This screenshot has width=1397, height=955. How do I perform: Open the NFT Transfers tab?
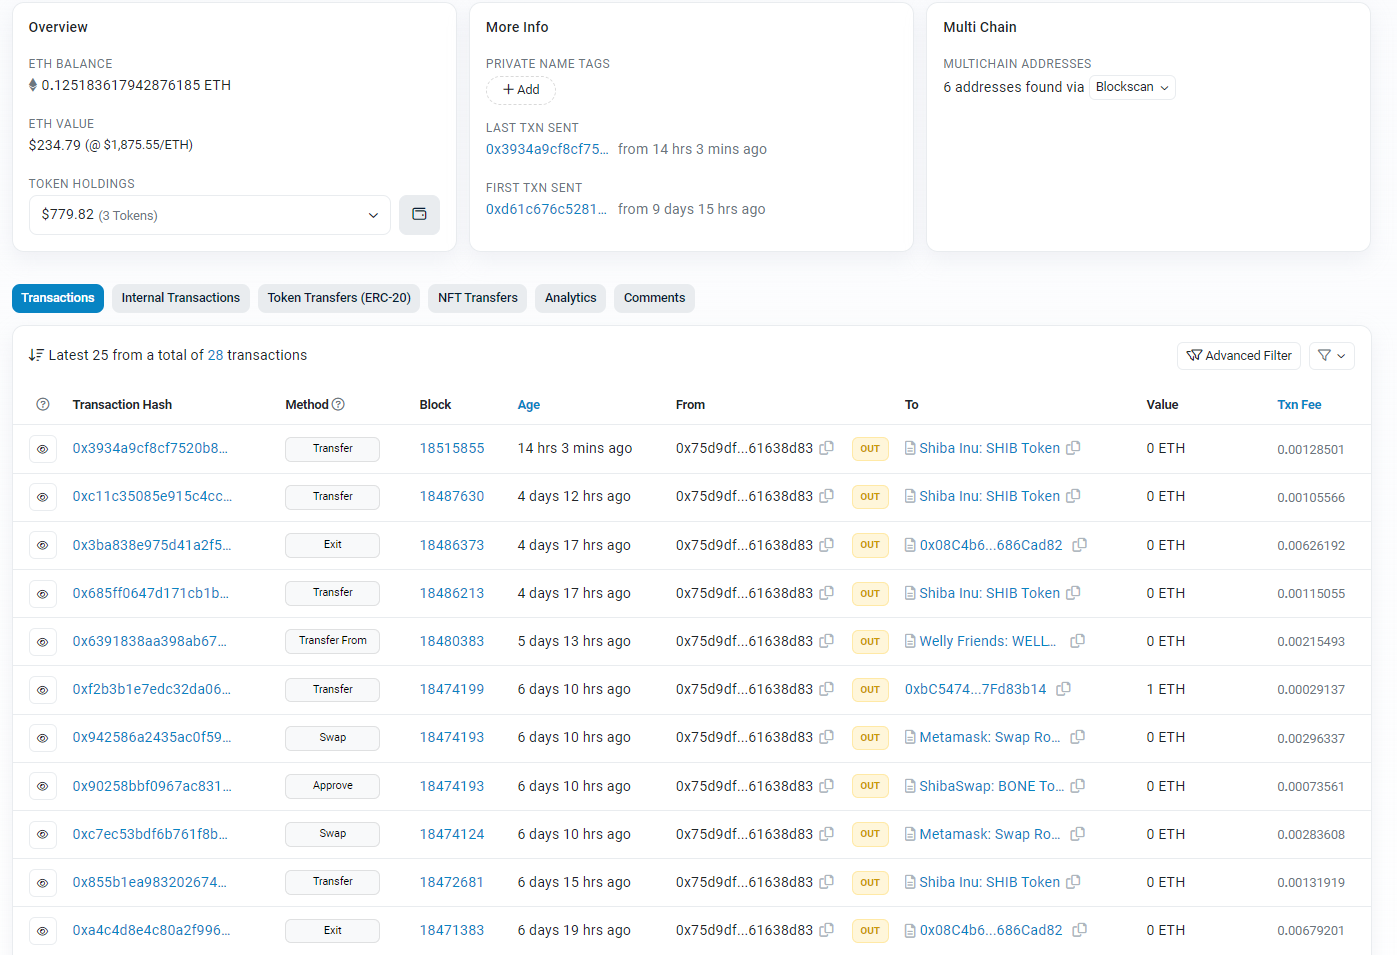pos(477,298)
